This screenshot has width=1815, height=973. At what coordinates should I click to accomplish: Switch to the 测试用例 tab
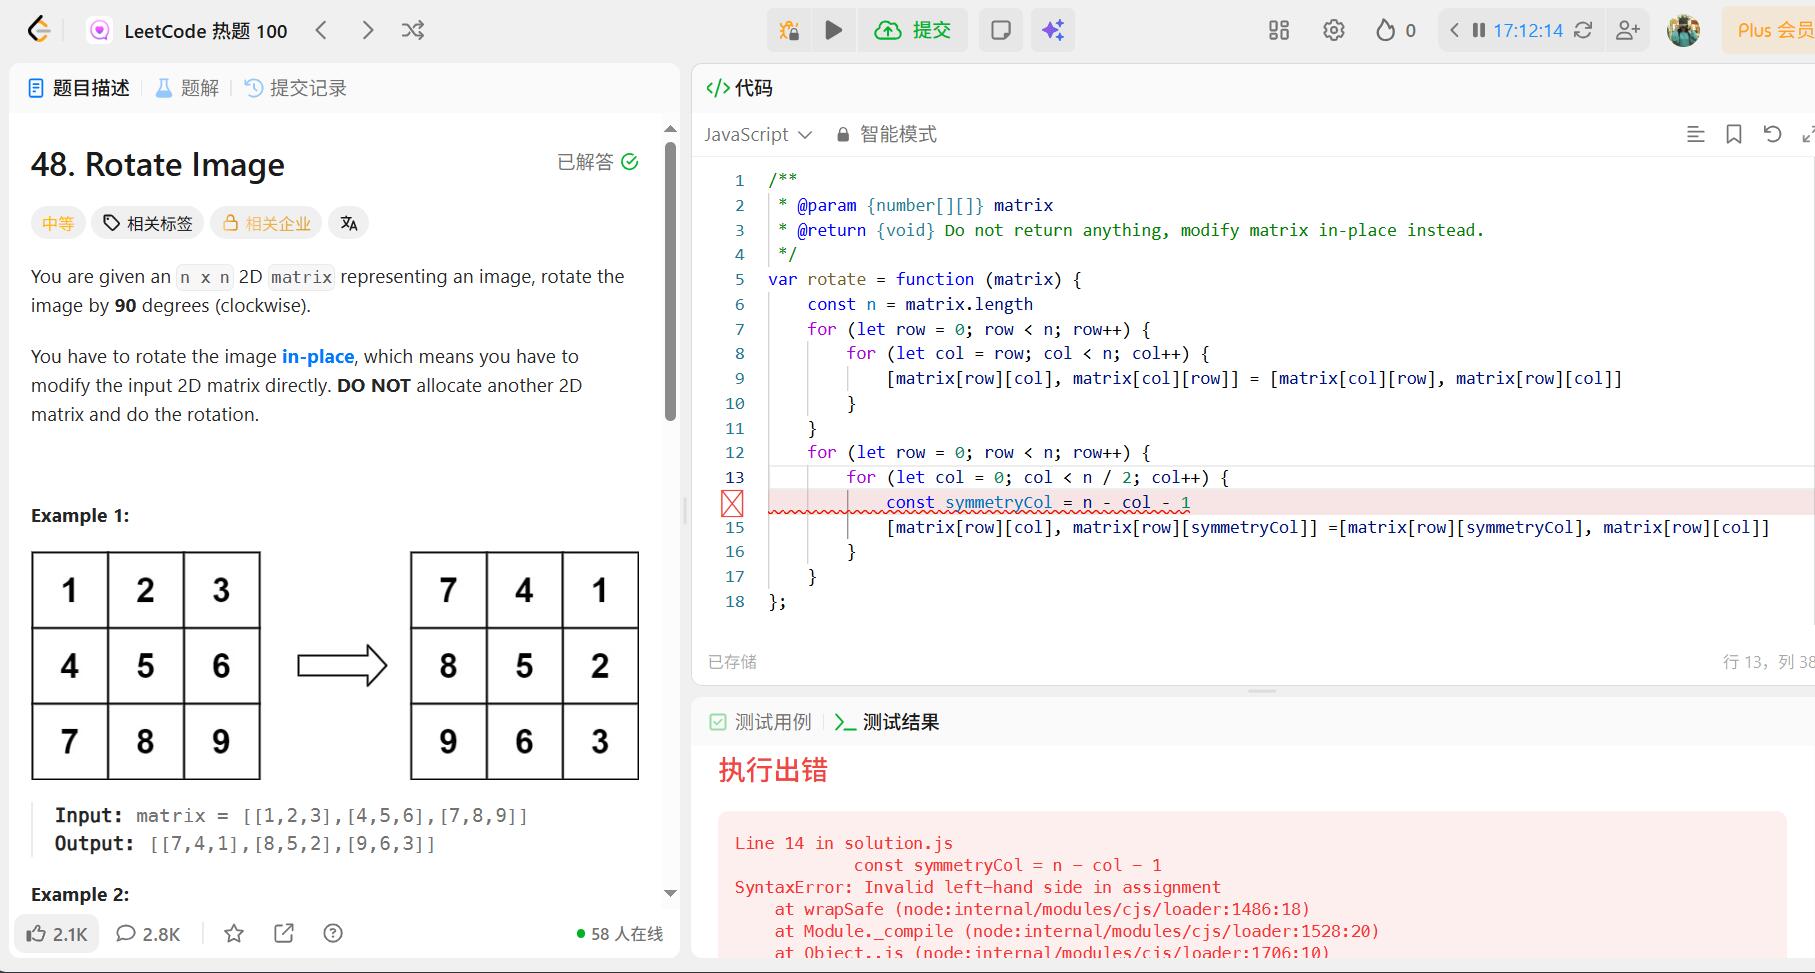coord(760,722)
